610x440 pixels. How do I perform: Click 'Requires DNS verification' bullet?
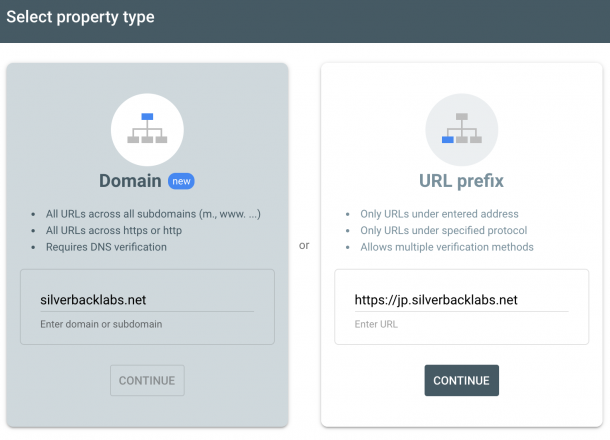(x=106, y=247)
